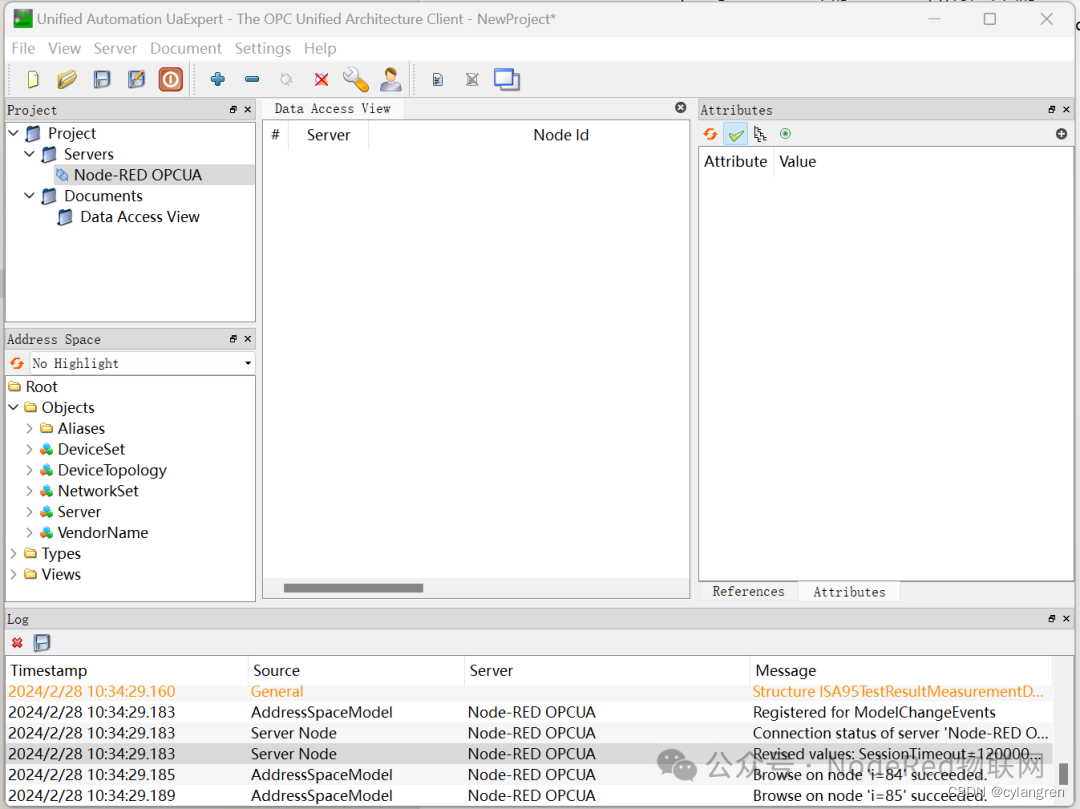Expand the Types folder in Address Space
This screenshot has height=809, width=1080.
click(14, 553)
